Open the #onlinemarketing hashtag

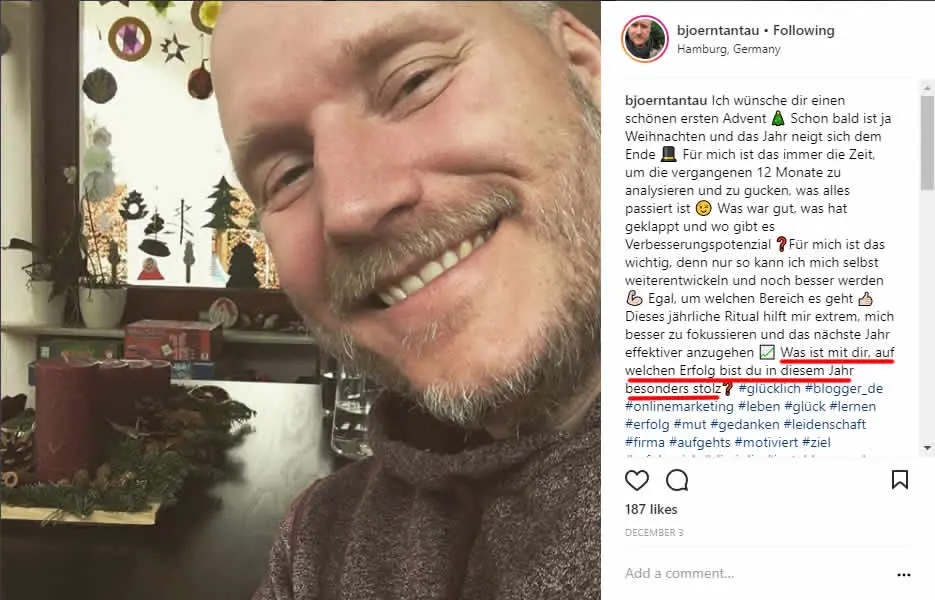(679, 406)
